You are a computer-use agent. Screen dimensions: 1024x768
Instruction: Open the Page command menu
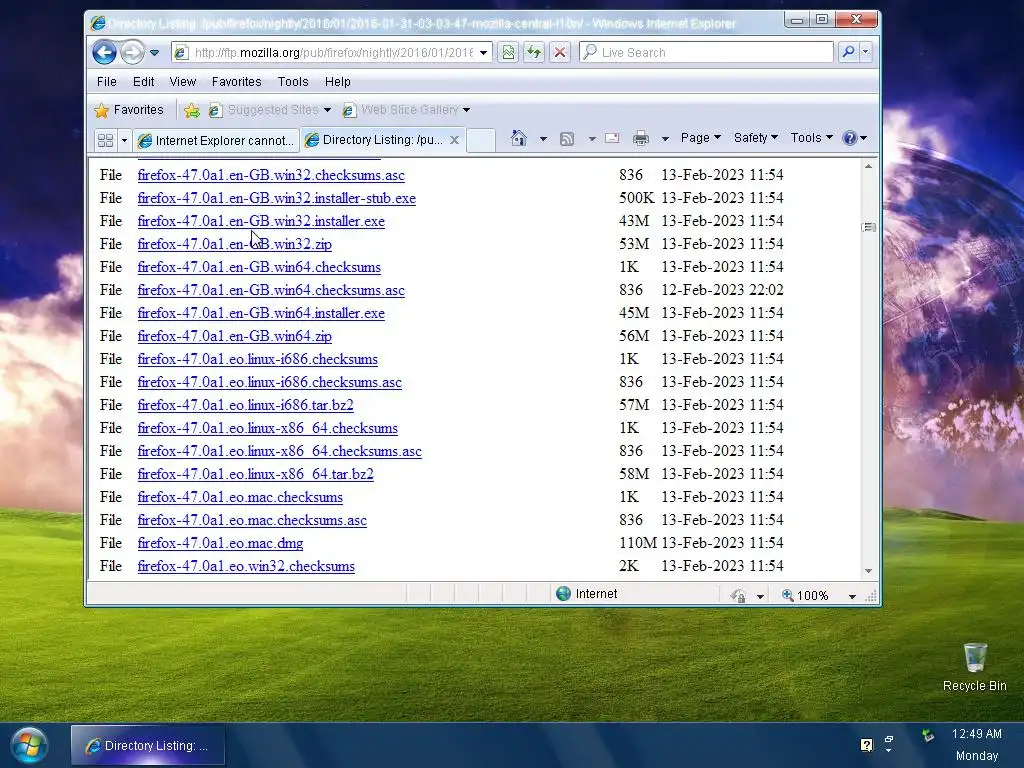click(x=700, y=138)
